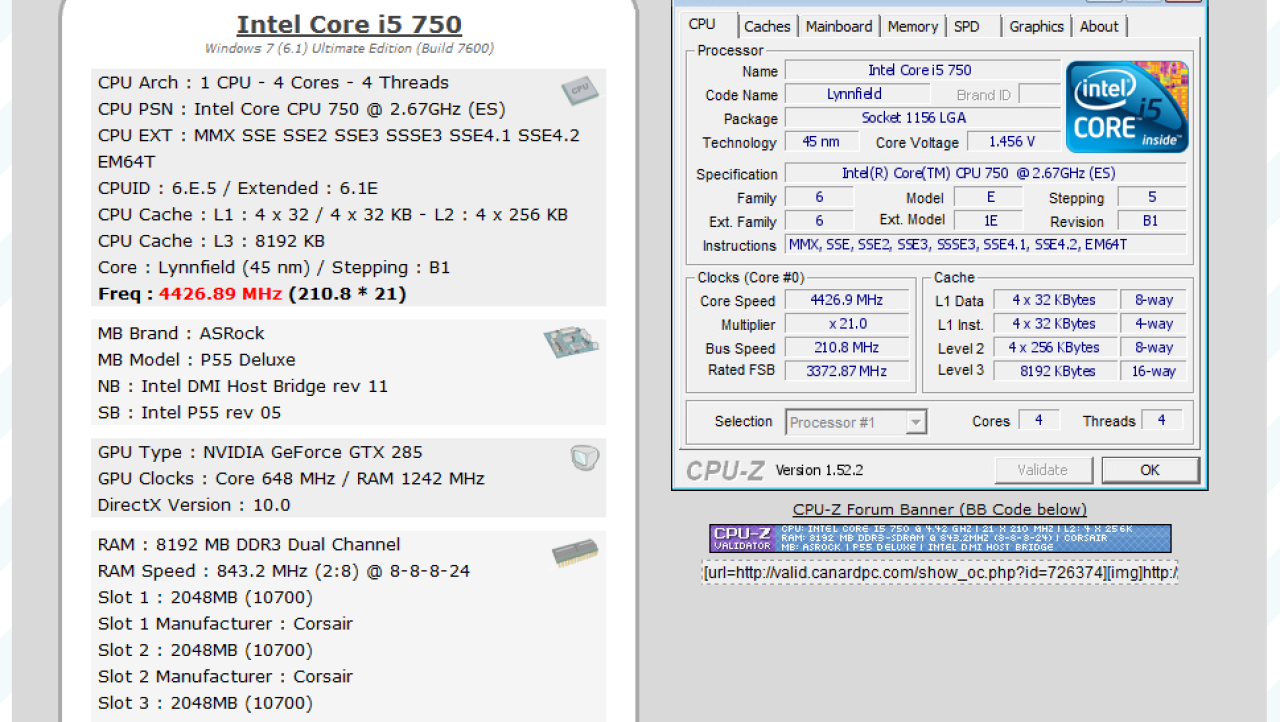Screen dimensions: 1280x722
Task: Click the Level 2 value 4 x 256 KBytes
Action: (1054, 348)
